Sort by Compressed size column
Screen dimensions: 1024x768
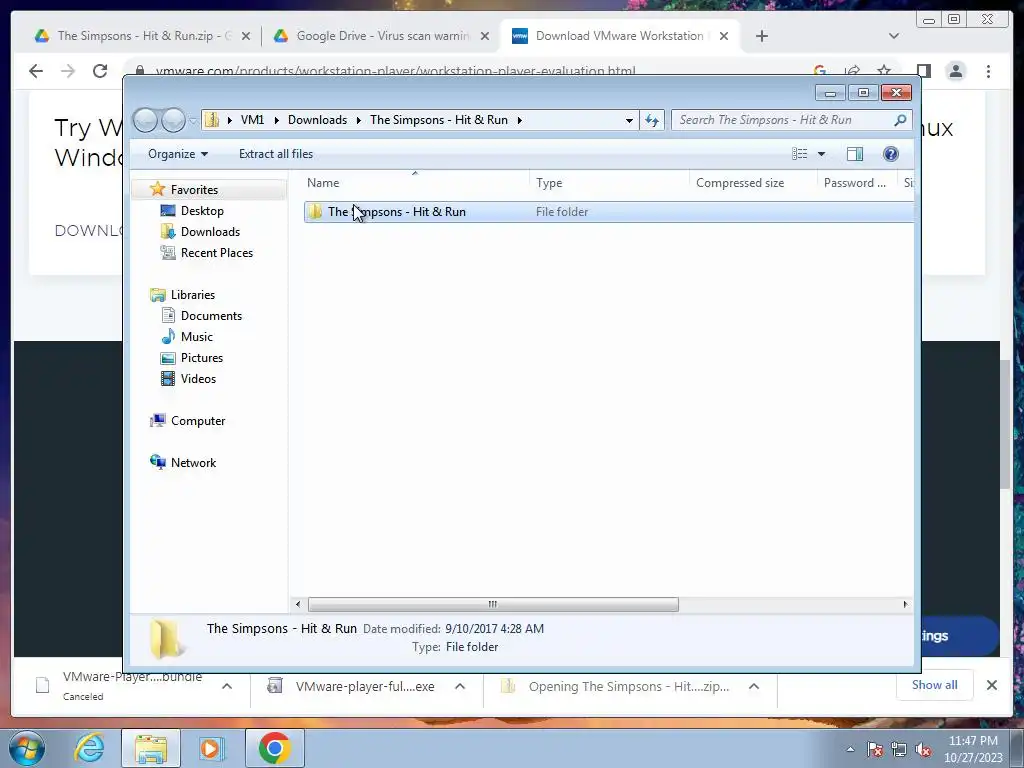coord(753,183)
